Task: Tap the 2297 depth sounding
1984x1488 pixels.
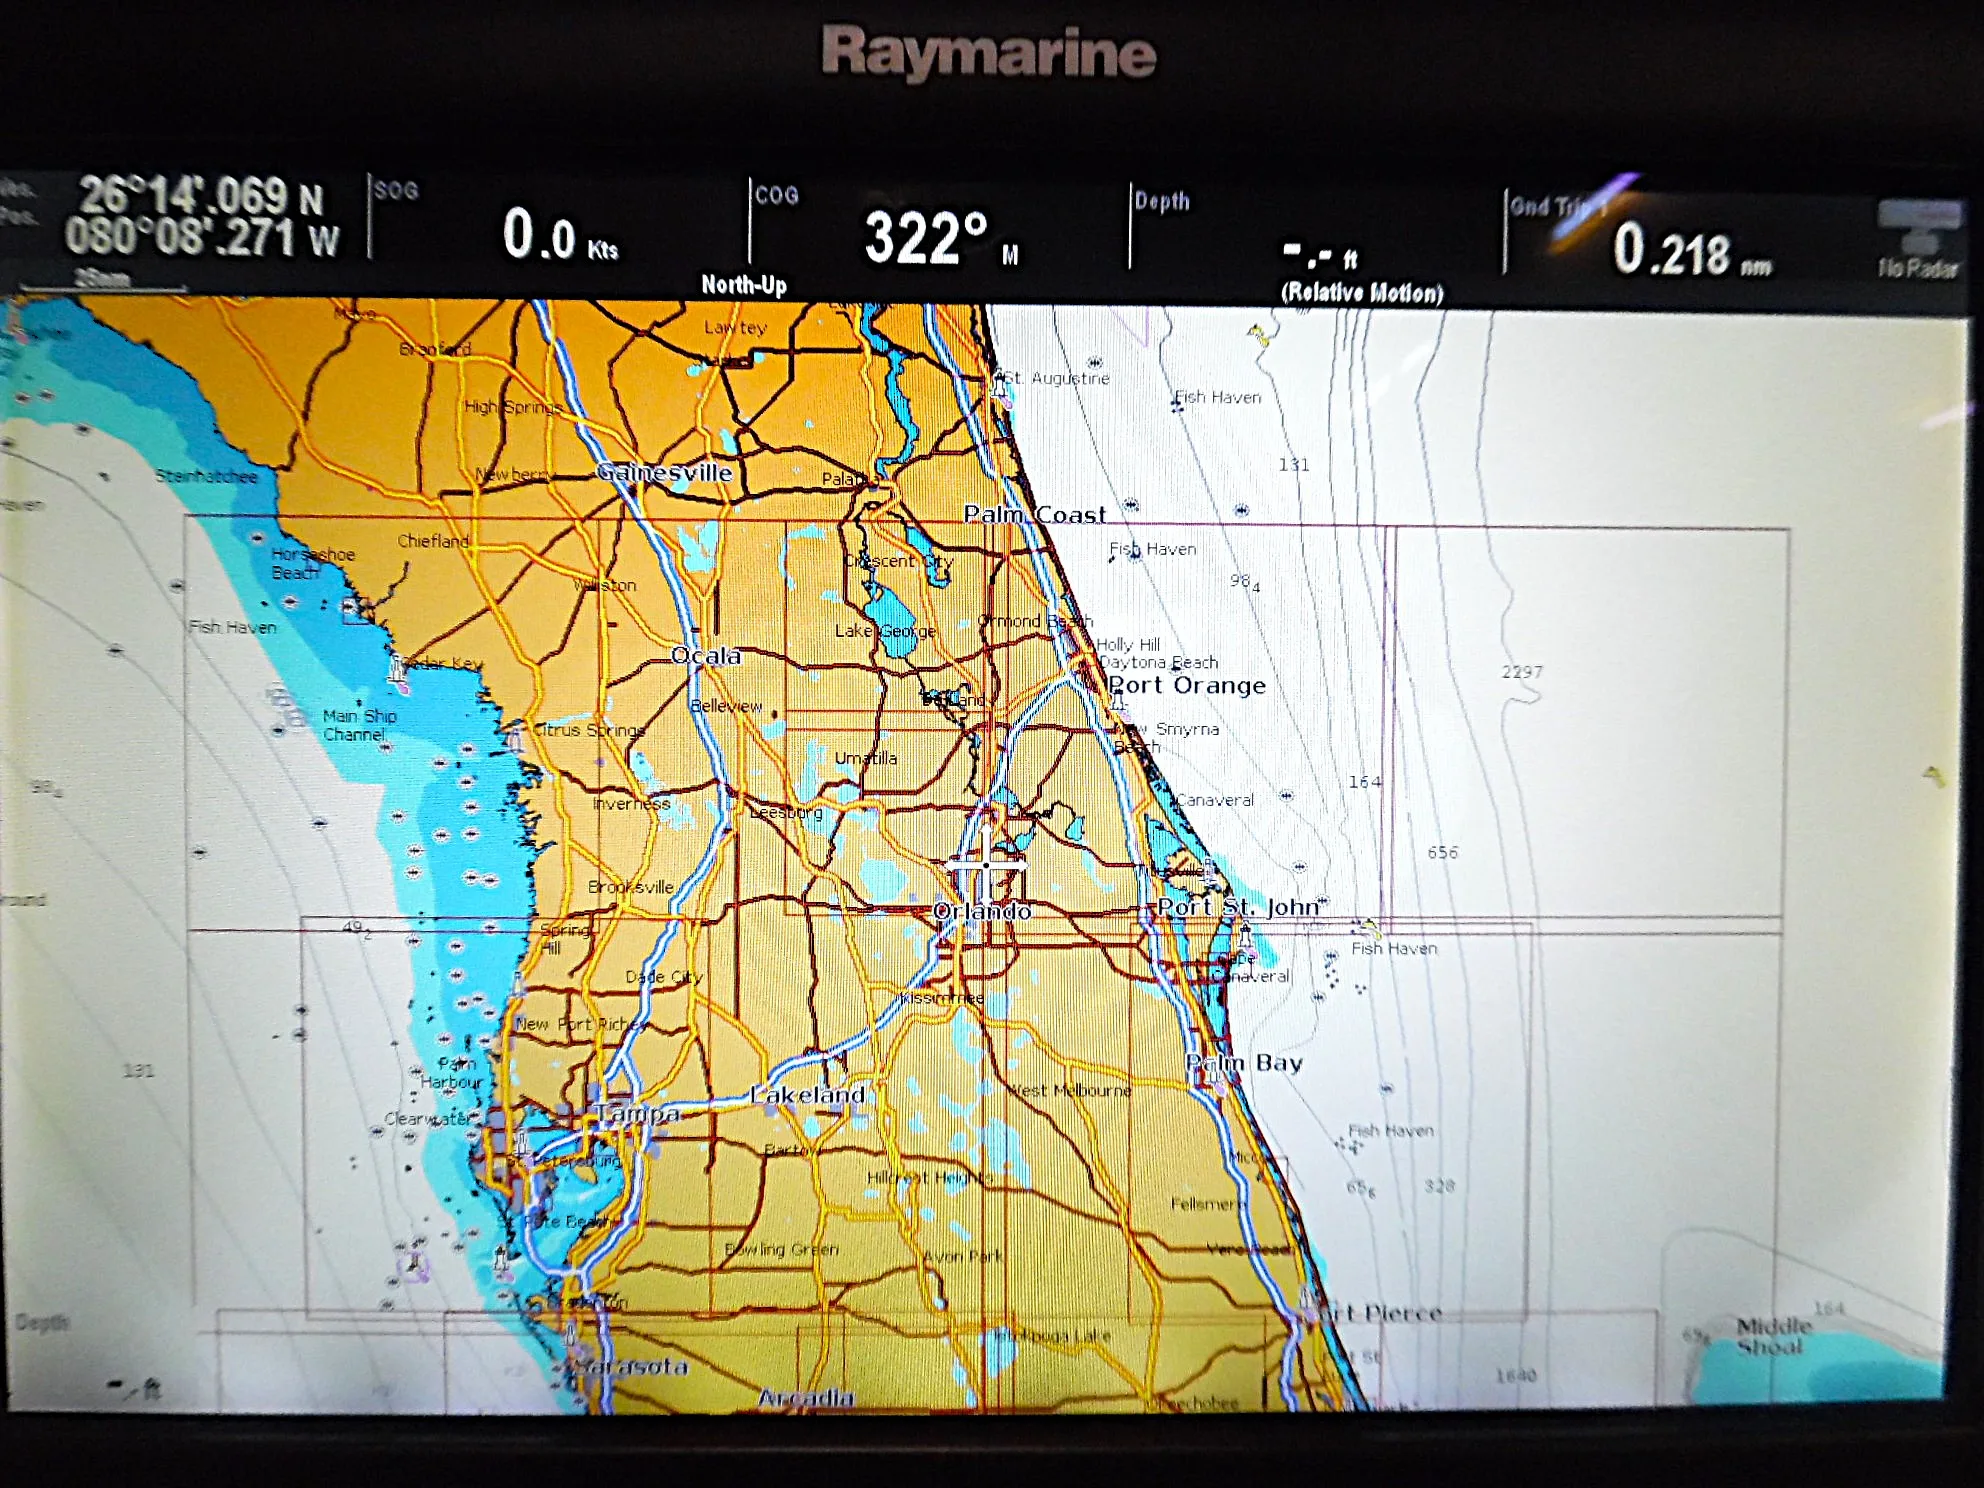Action: [1522, 672]
